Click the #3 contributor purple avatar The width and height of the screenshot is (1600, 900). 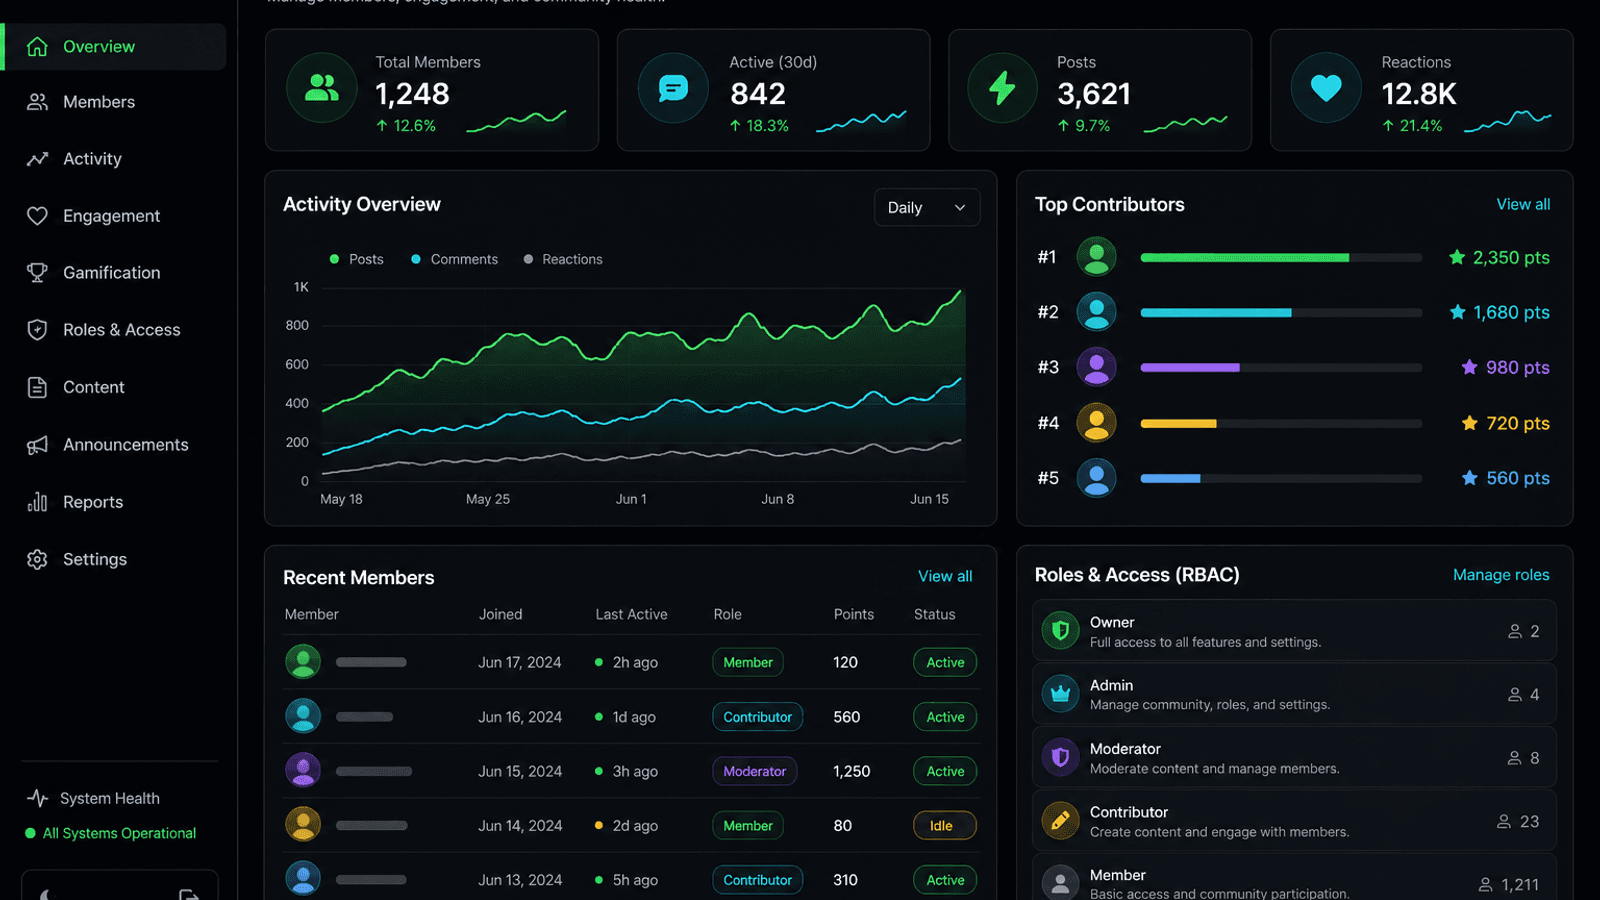tap(1096, 367)
